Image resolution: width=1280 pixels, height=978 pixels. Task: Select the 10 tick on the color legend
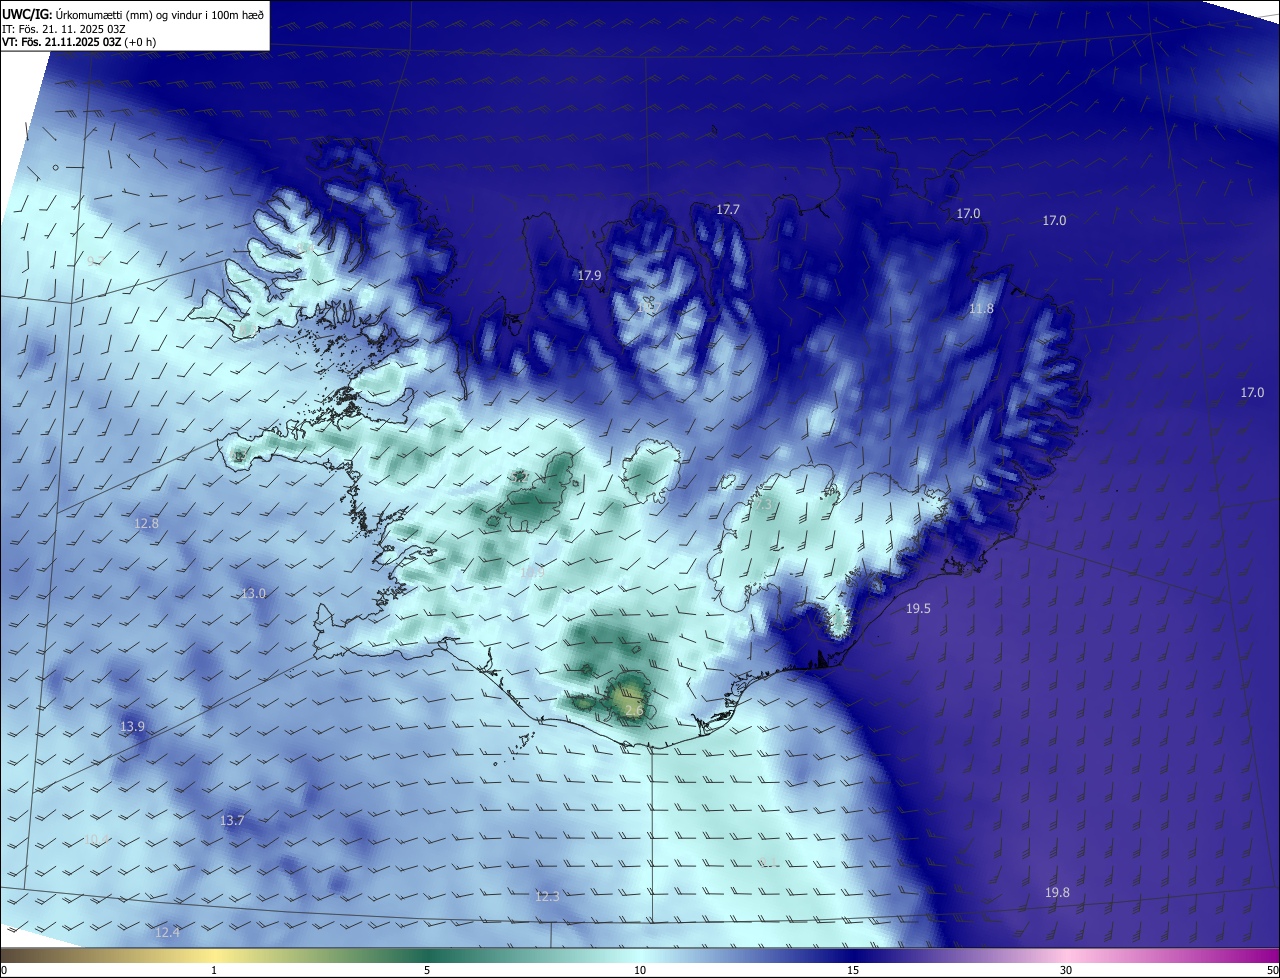(640, 970)
